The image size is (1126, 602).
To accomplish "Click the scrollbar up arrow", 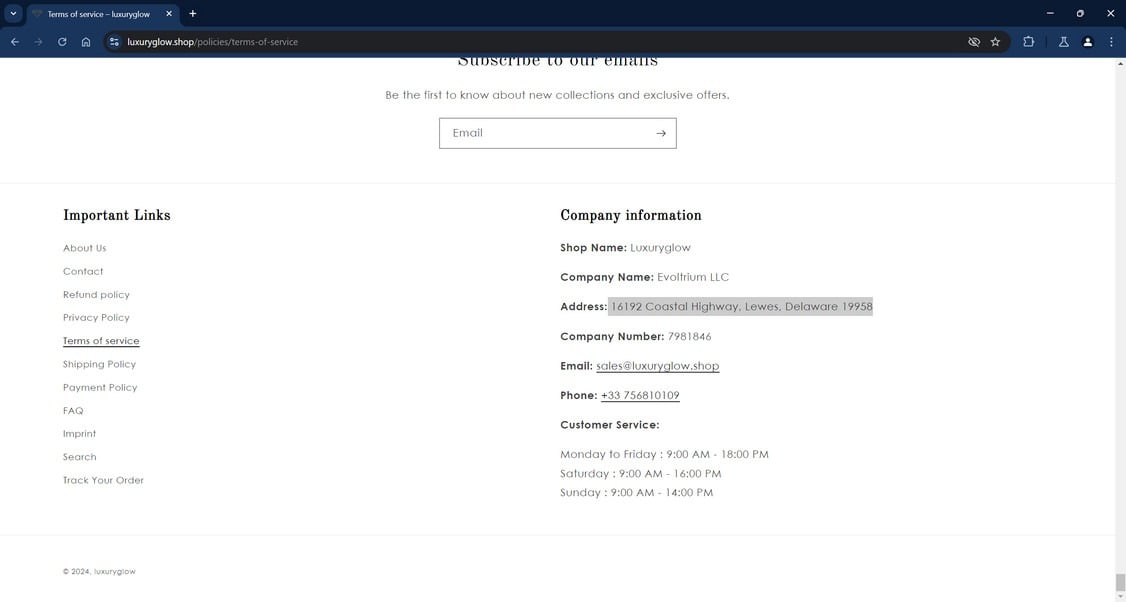I will [1120, 64].
